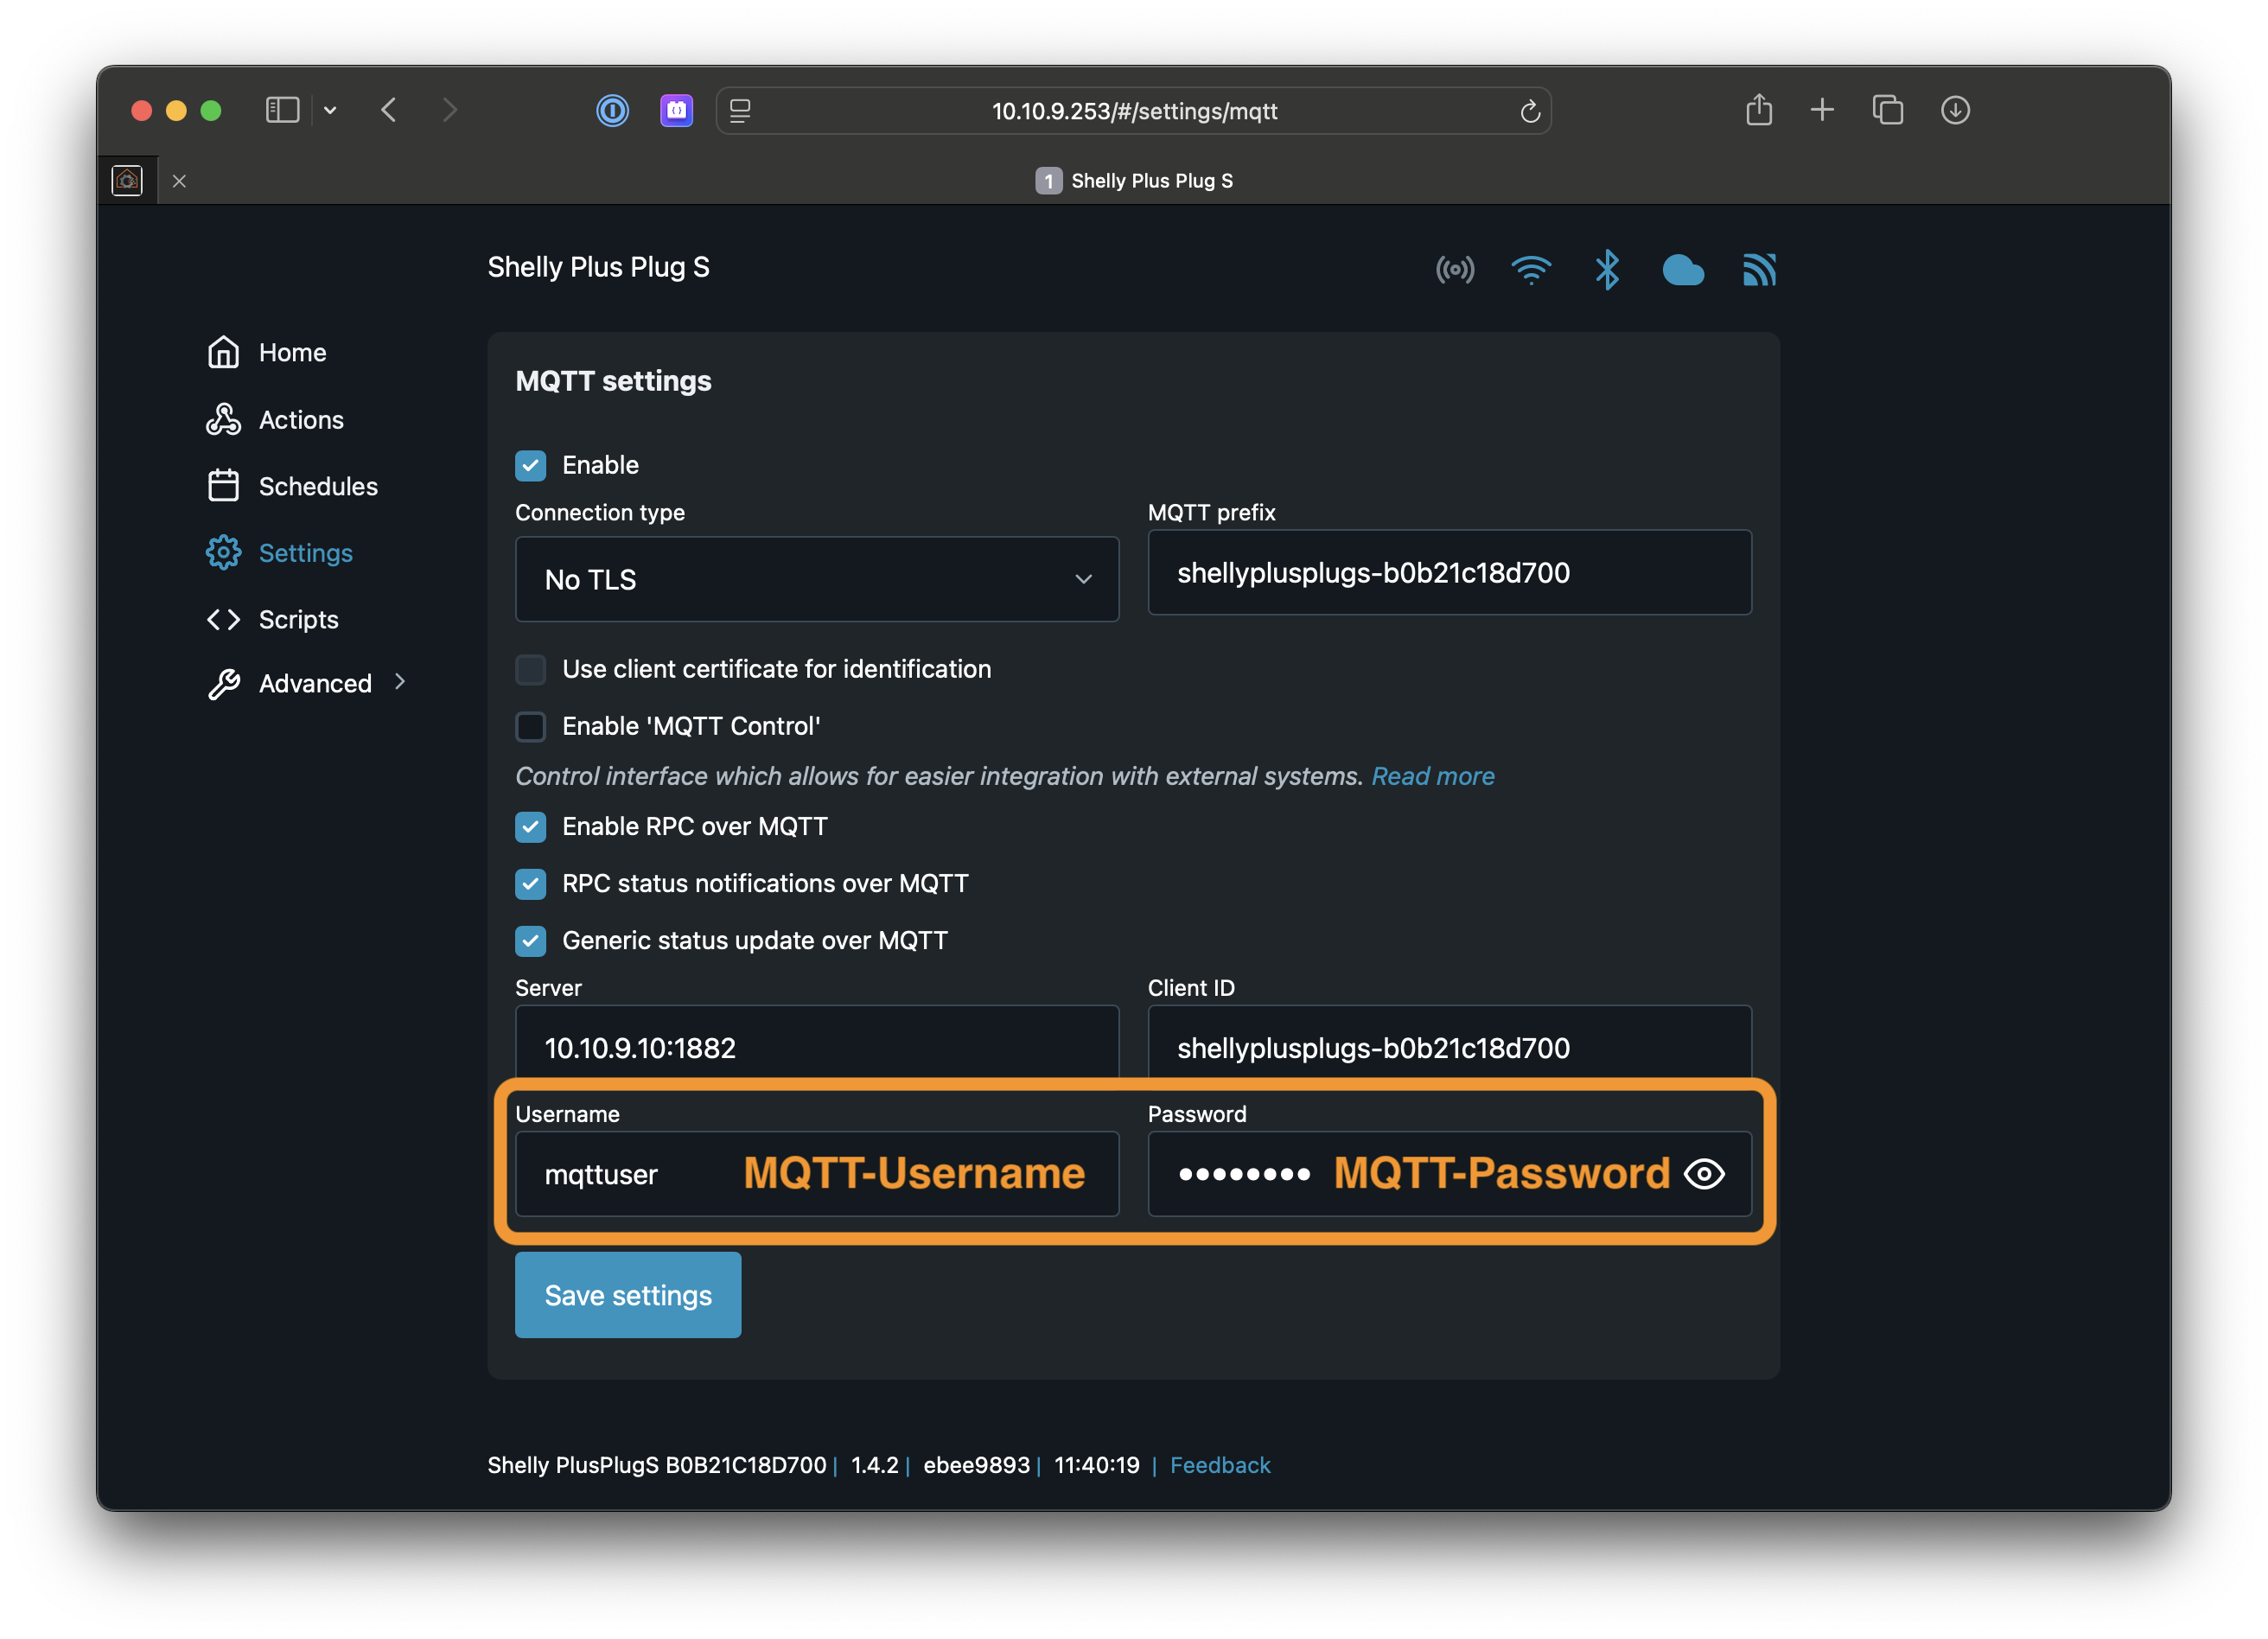Click the Advanced wrench icon
This screenshot has width=2268, height=1639.
[223, 684]
